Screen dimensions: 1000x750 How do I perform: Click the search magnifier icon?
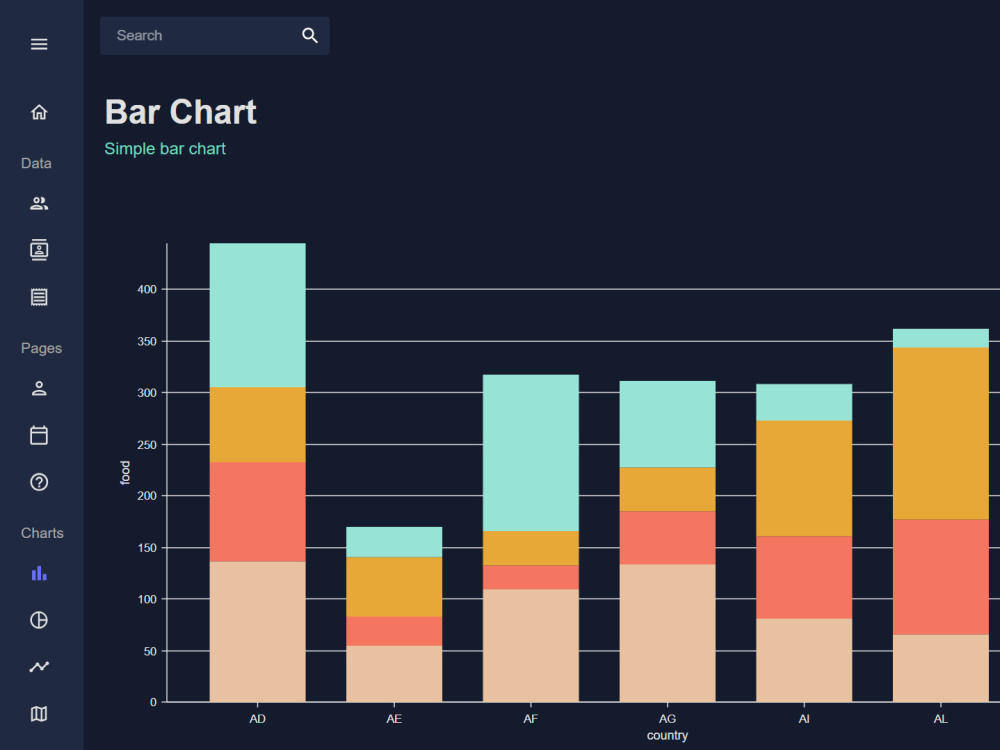tap(310, 36)
